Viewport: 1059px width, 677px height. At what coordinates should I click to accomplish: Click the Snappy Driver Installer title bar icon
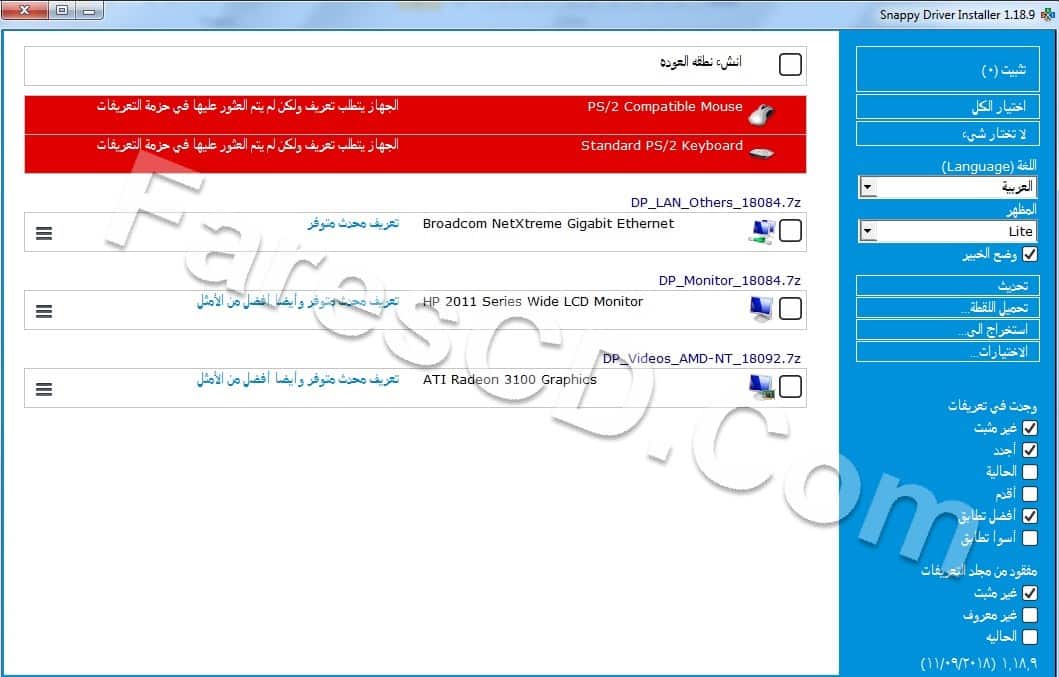(1048, 14)
